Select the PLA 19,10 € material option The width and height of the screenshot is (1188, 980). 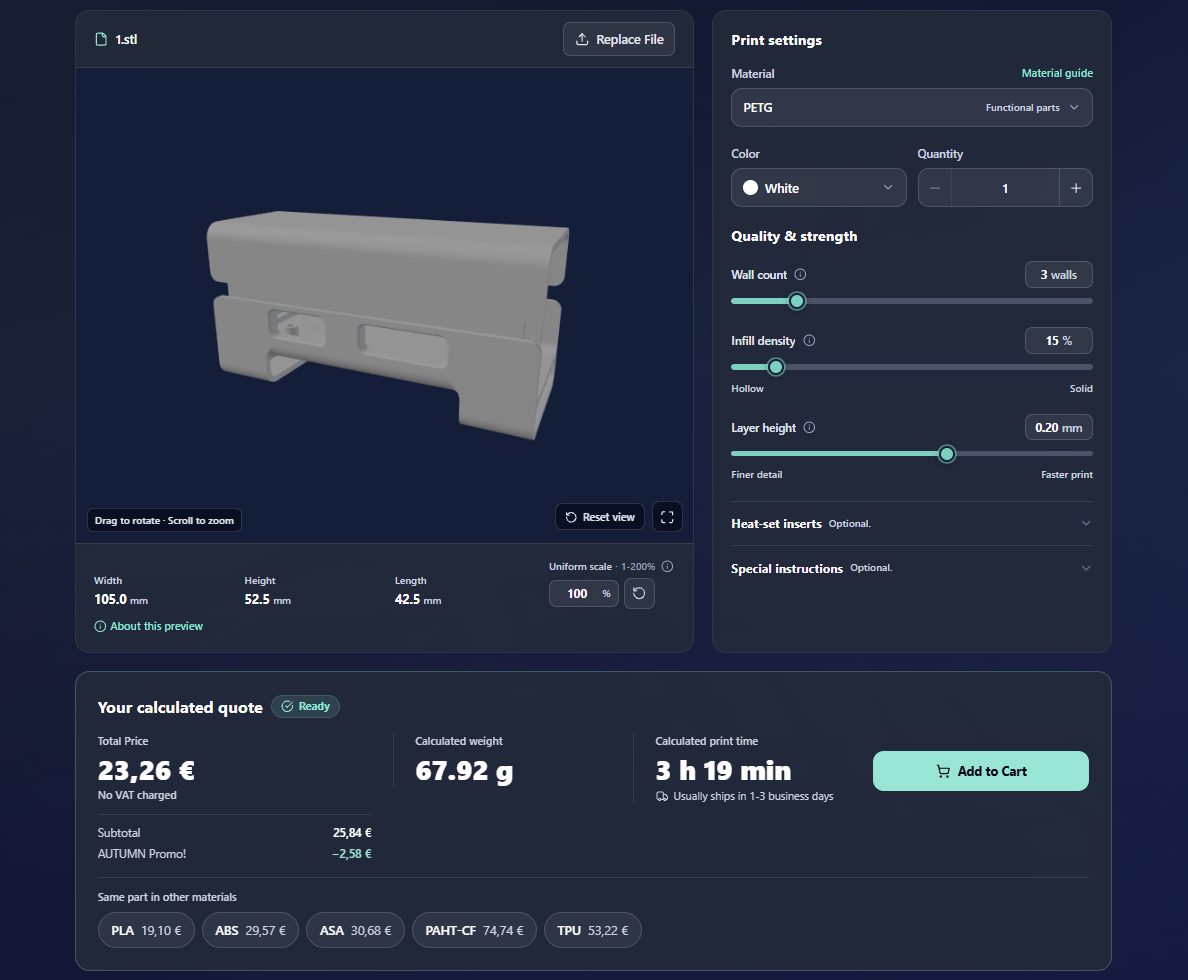tap(146, 930)
